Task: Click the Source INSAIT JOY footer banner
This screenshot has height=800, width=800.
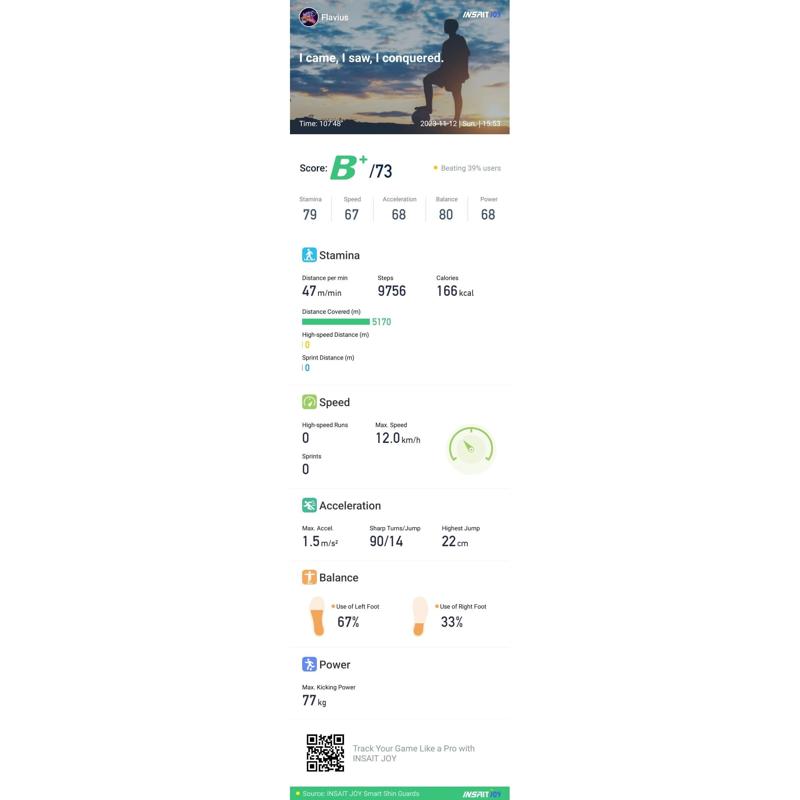Action: tap(399, 793)
